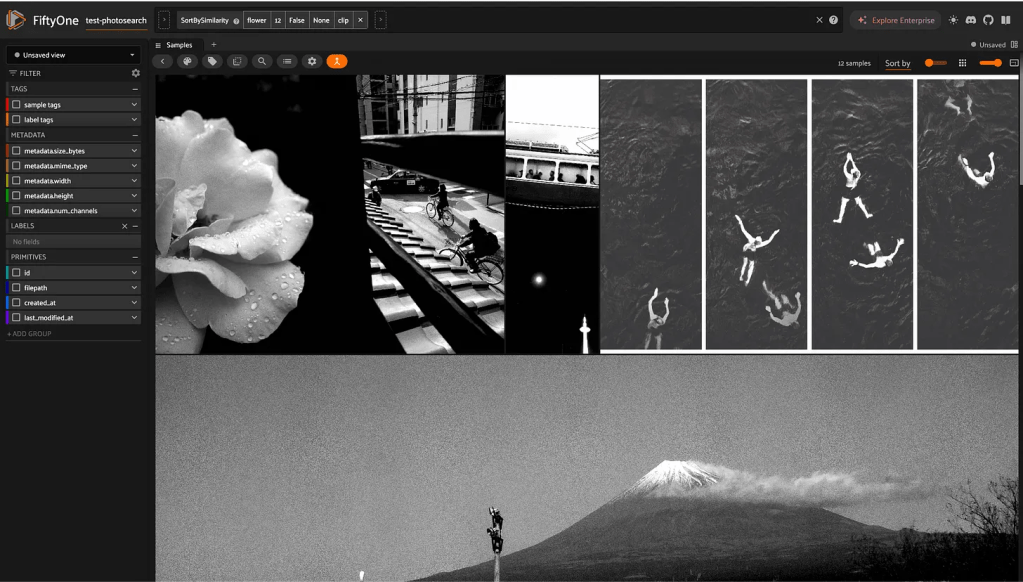Viewport: 1023px width, 582px height.
Task: Open the GitHub repository icon
Action: point(988,20)
